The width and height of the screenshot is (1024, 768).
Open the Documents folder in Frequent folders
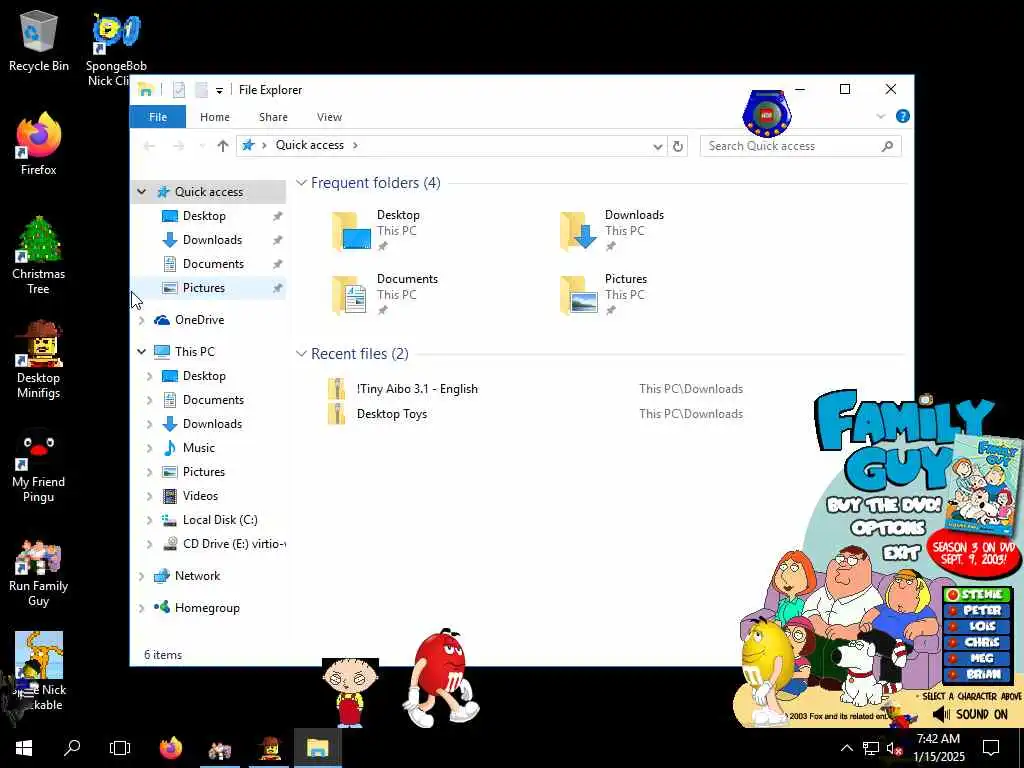(385, 294)
